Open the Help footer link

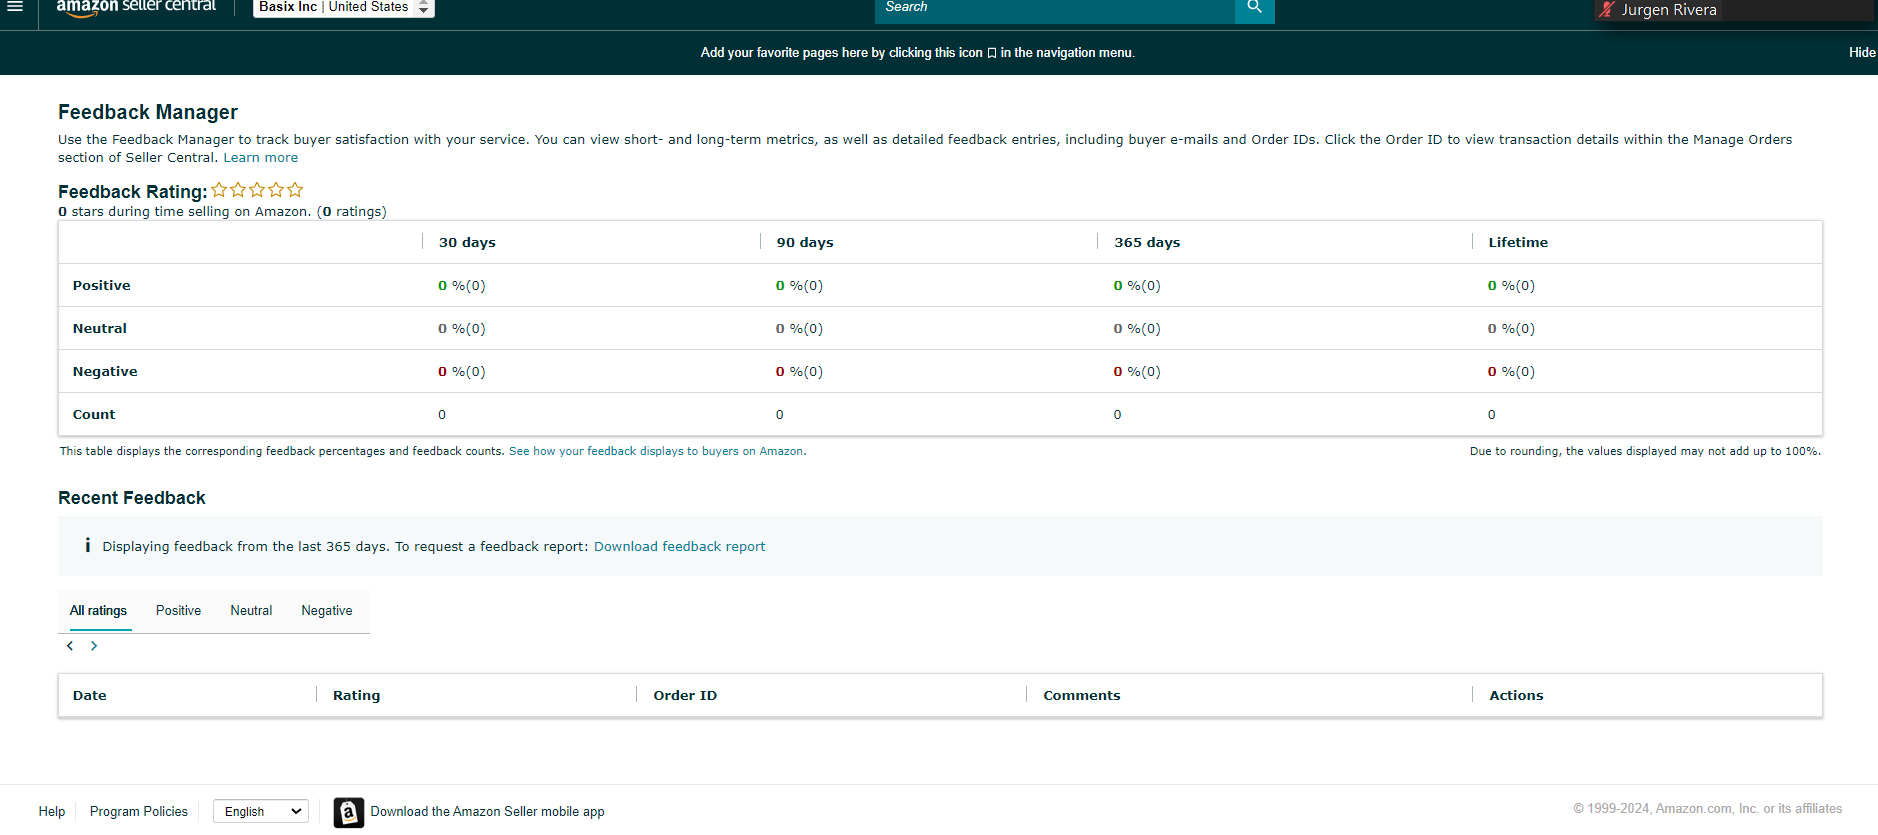point(52,812)
